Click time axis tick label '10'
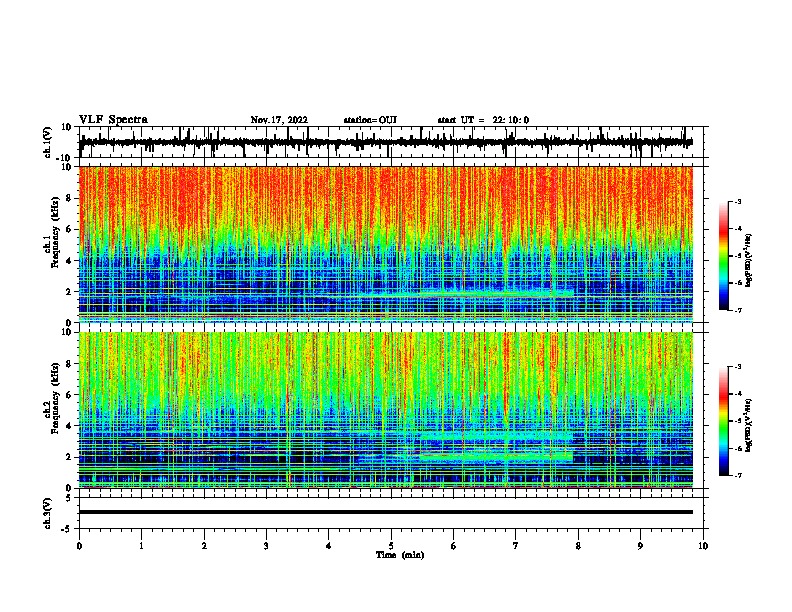The width and height of the screenshot is (792, 612). click(x=703, y=546)
